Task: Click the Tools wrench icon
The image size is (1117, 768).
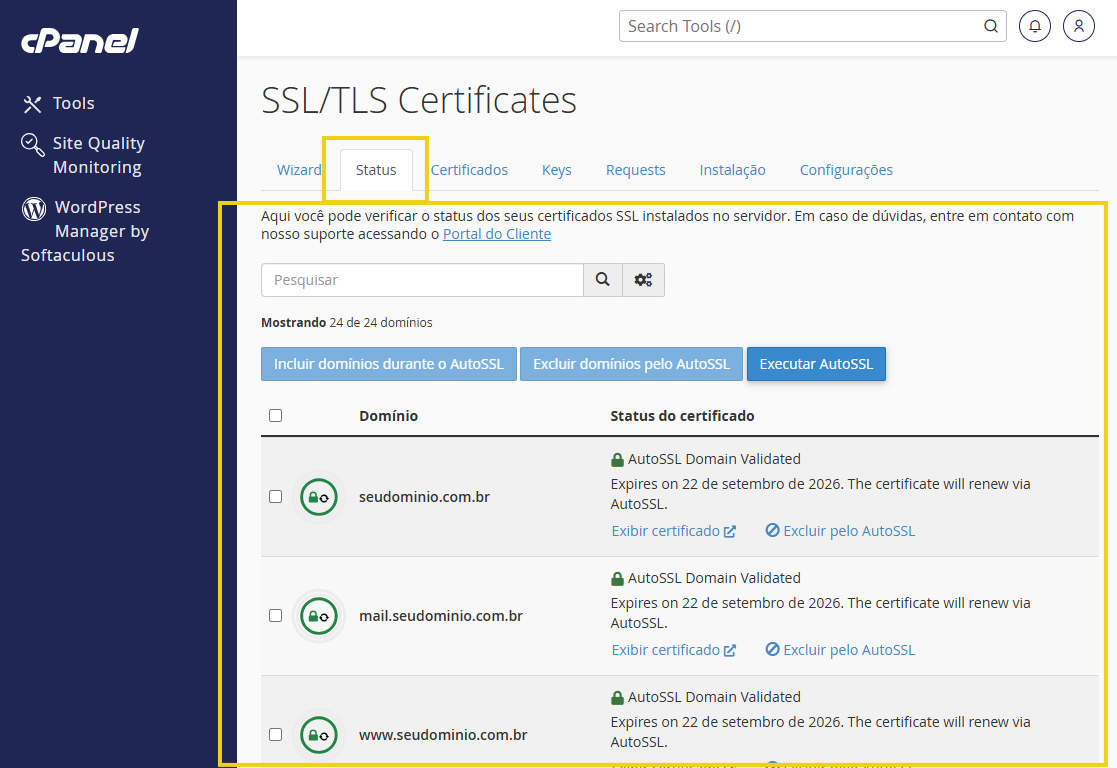Action: point(32,105)
